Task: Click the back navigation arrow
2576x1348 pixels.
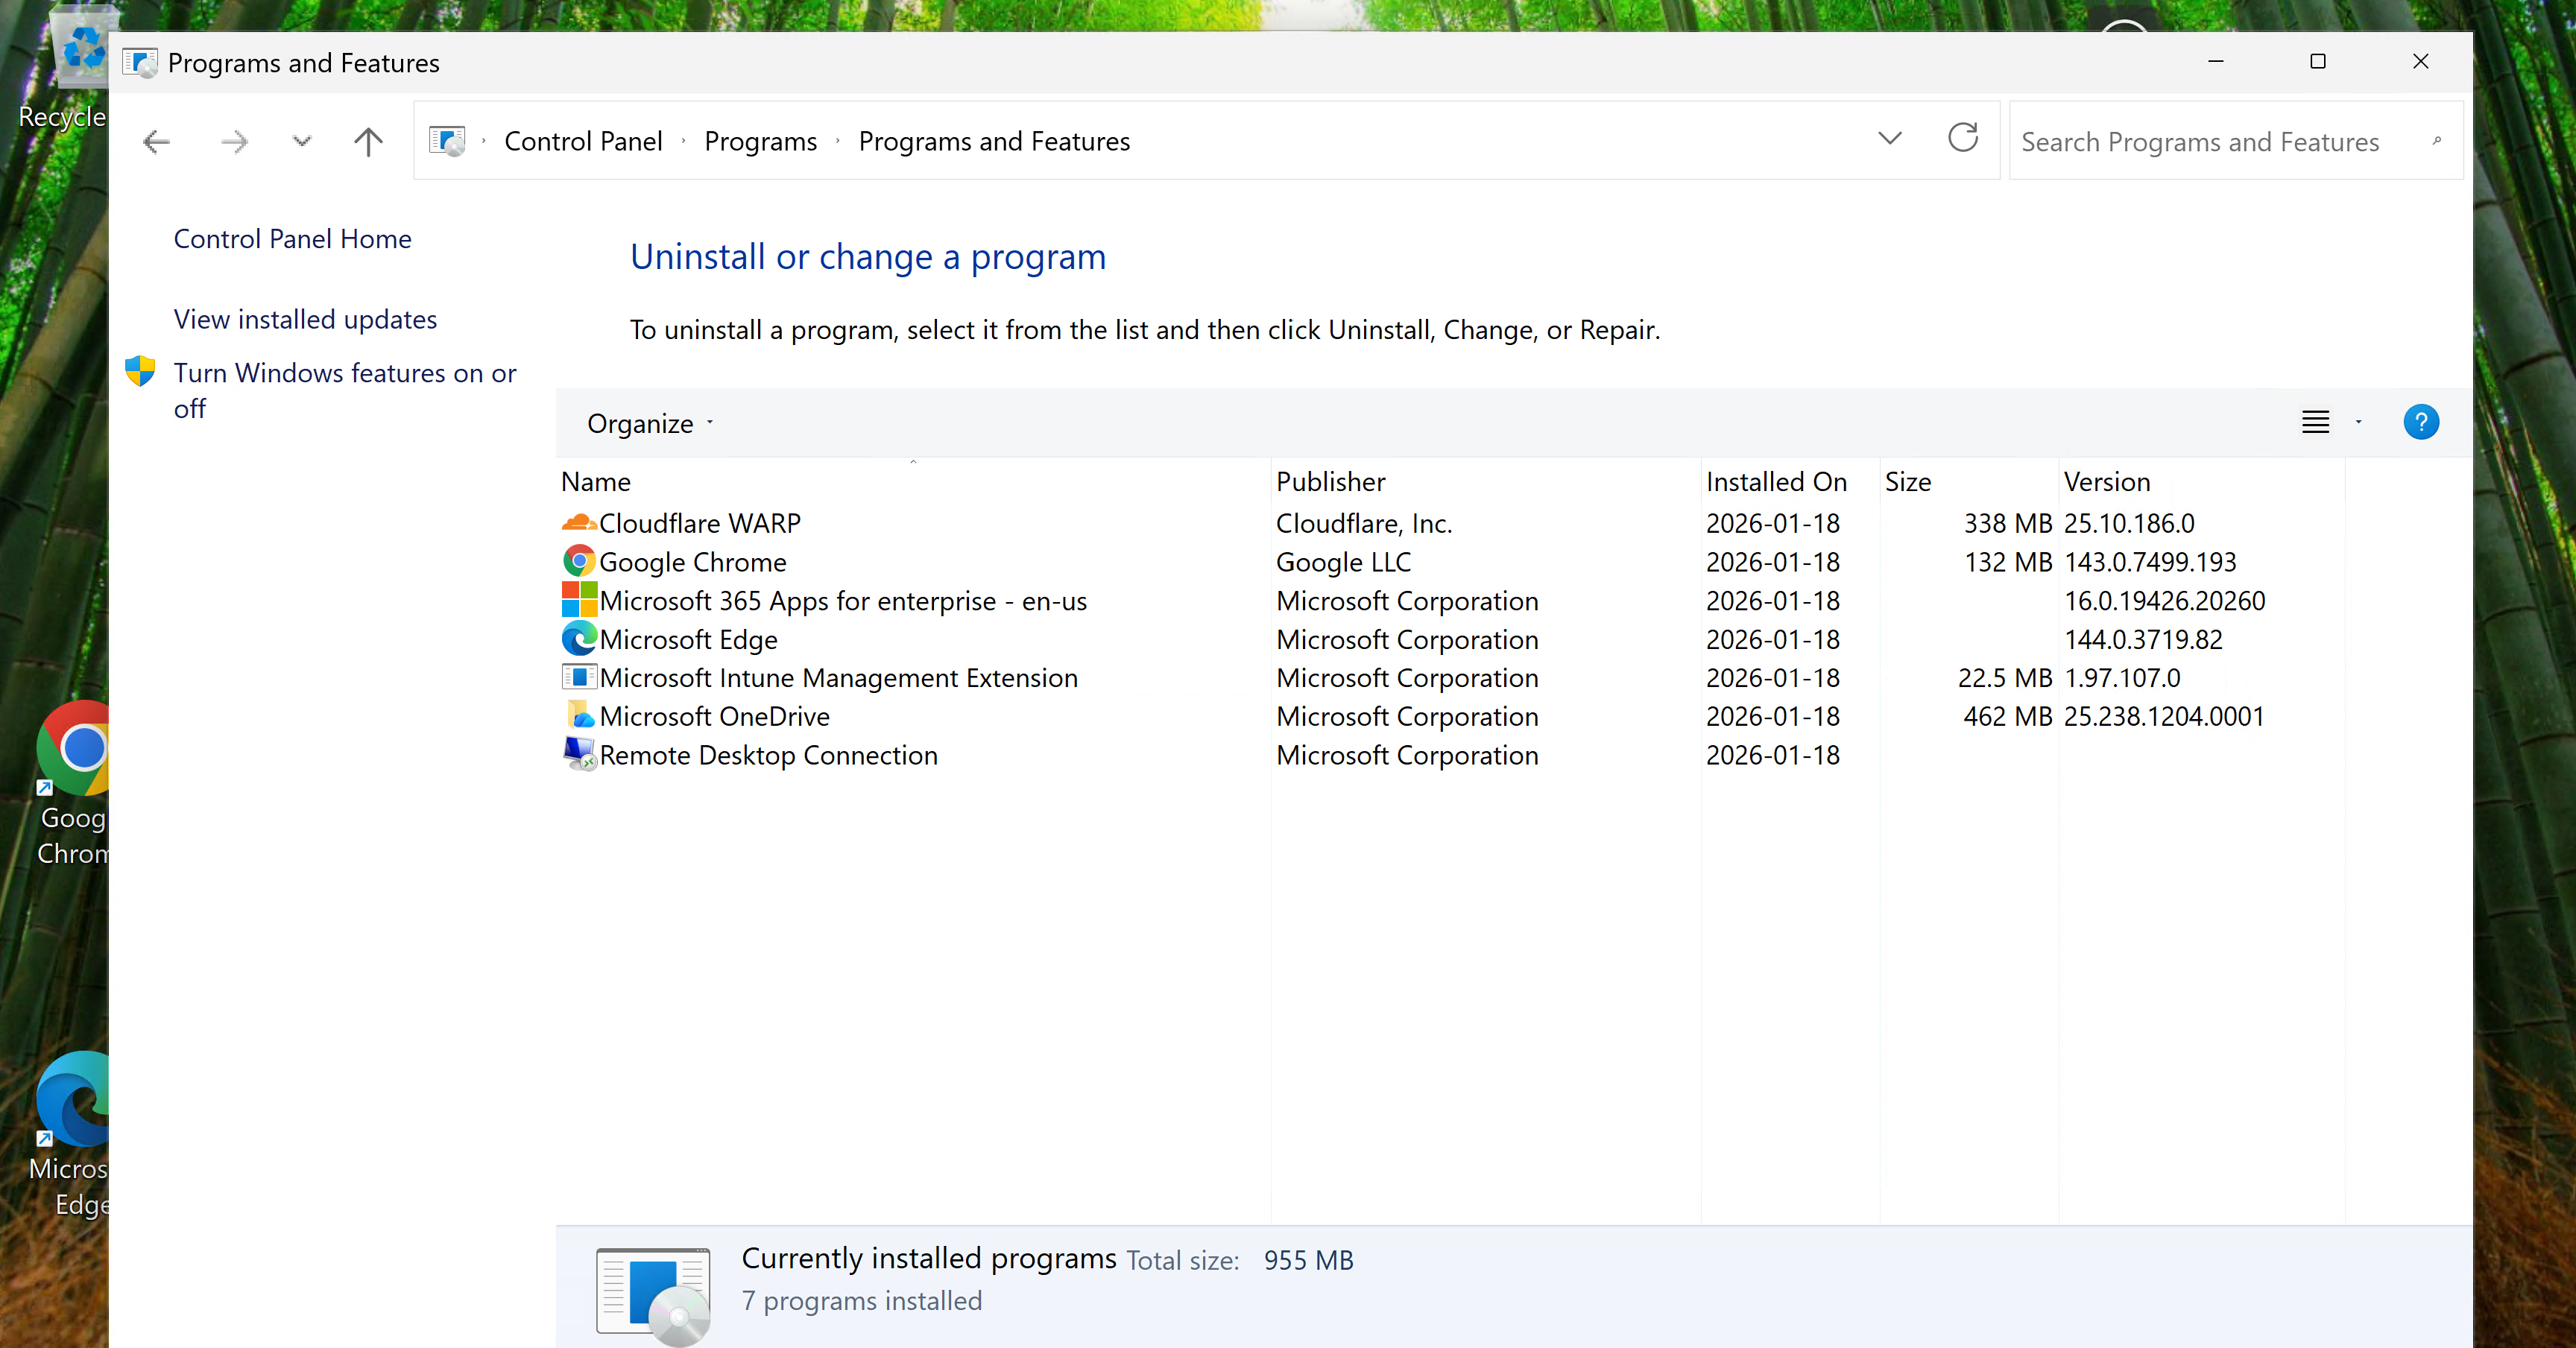Action: pyautogui.click(x=157, y=142)
